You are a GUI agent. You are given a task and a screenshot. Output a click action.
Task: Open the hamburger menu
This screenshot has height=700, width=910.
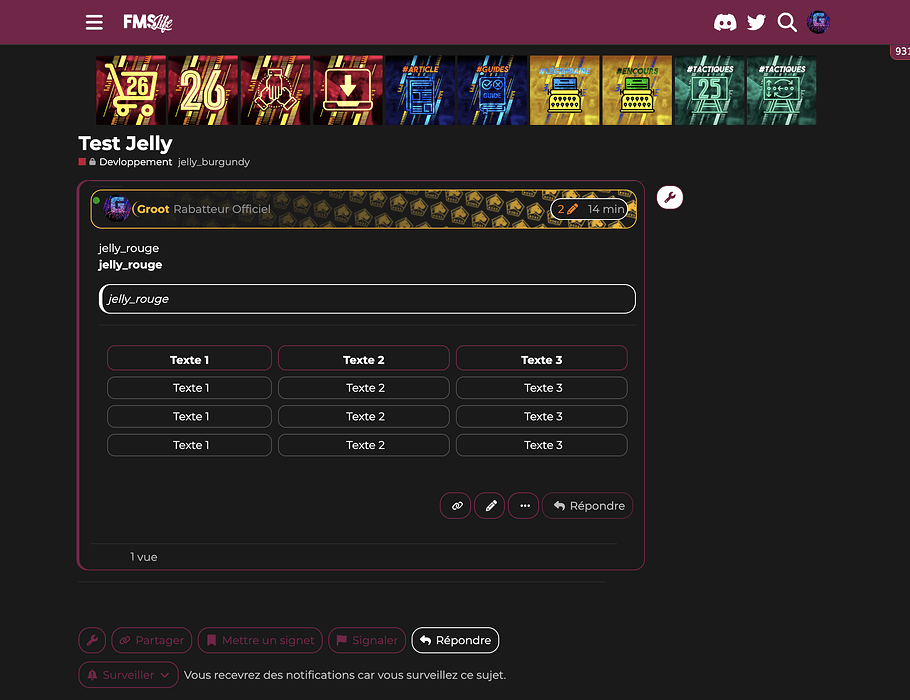click(94, 22)
